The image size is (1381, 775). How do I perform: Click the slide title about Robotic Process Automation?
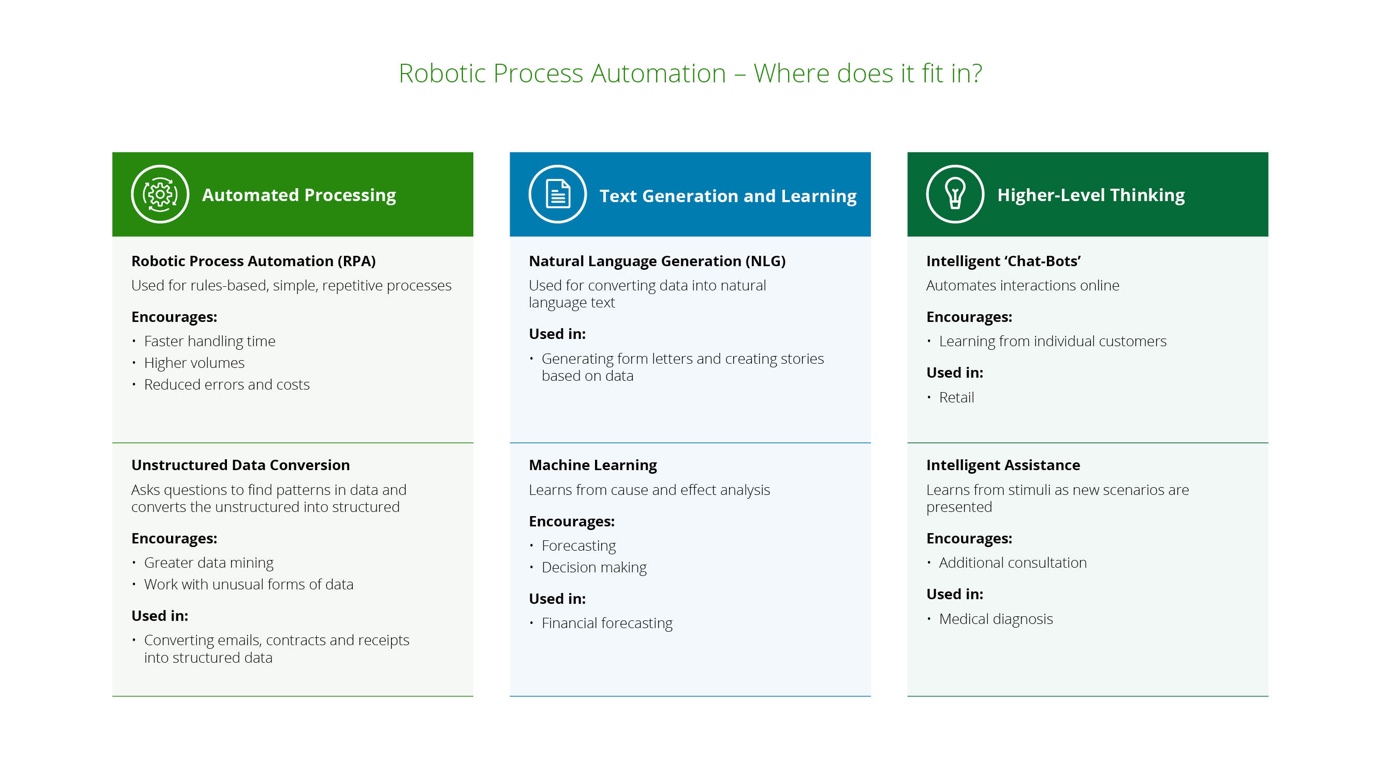coord(691,73)
